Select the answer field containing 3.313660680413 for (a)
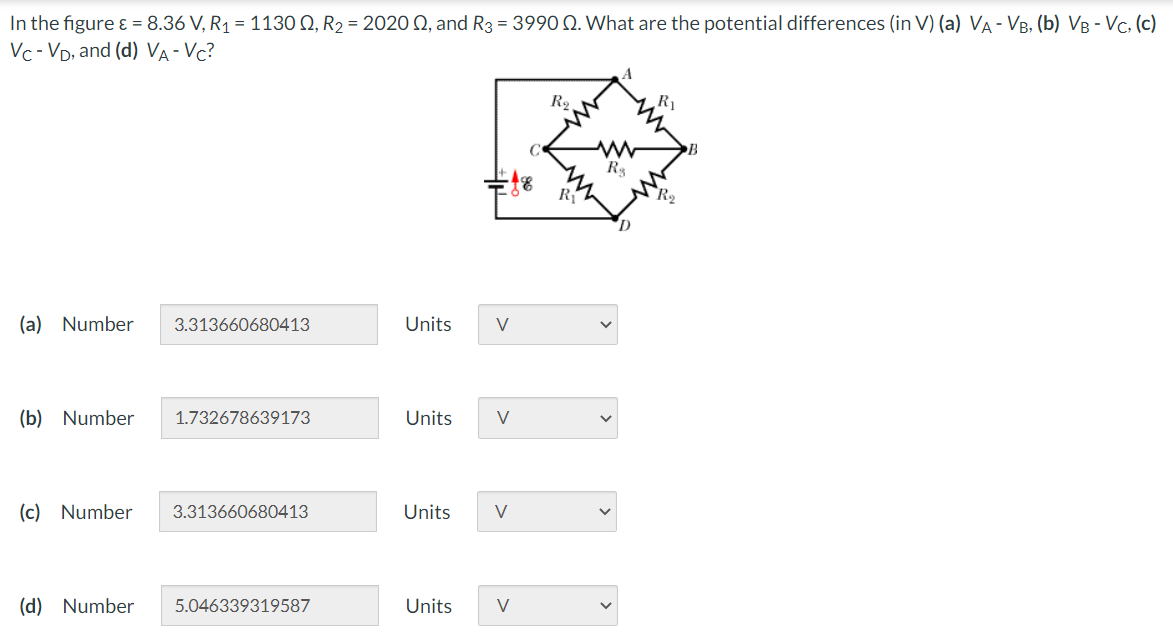Image resolution: width=1173 pixels, height=632 pixels. [x=269, y=324]
